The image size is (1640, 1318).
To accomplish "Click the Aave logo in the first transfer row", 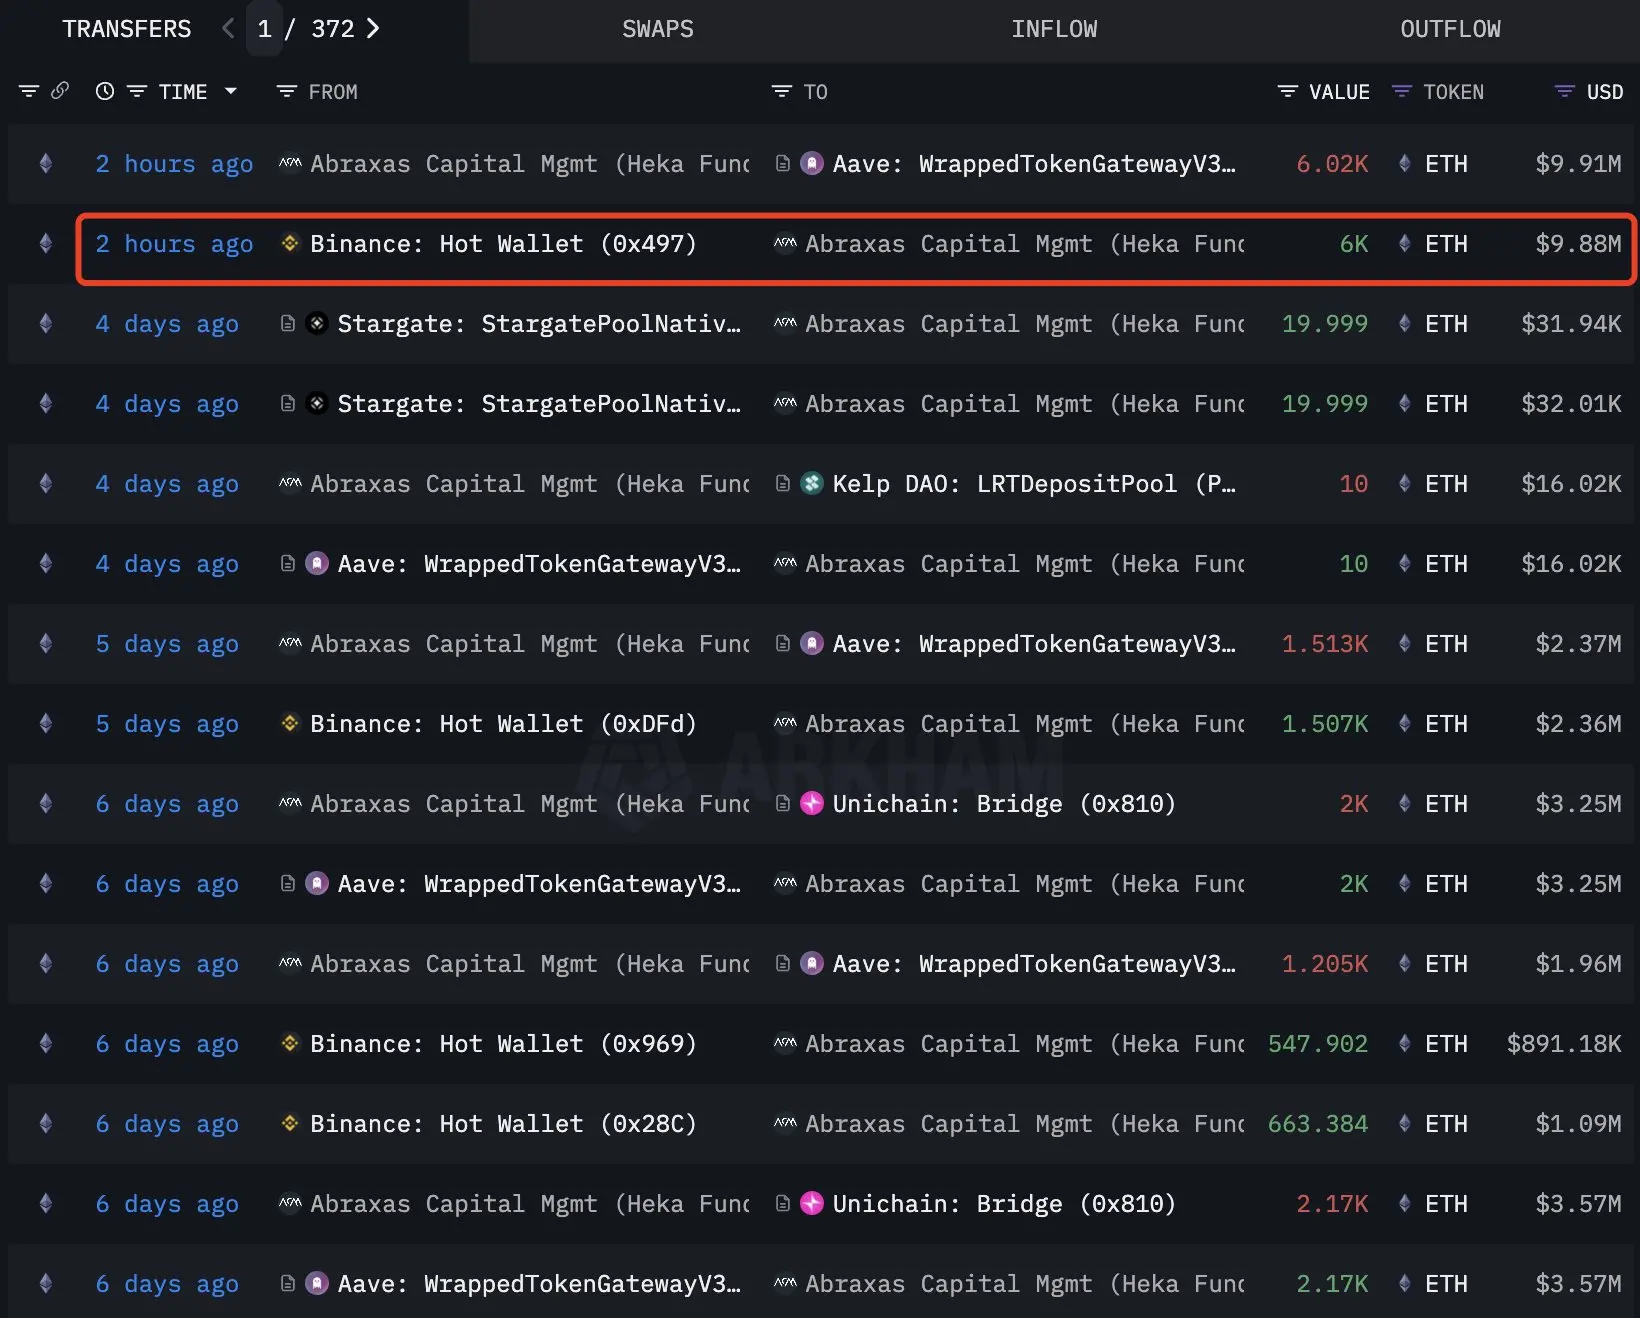I will [x=812, y=163].
